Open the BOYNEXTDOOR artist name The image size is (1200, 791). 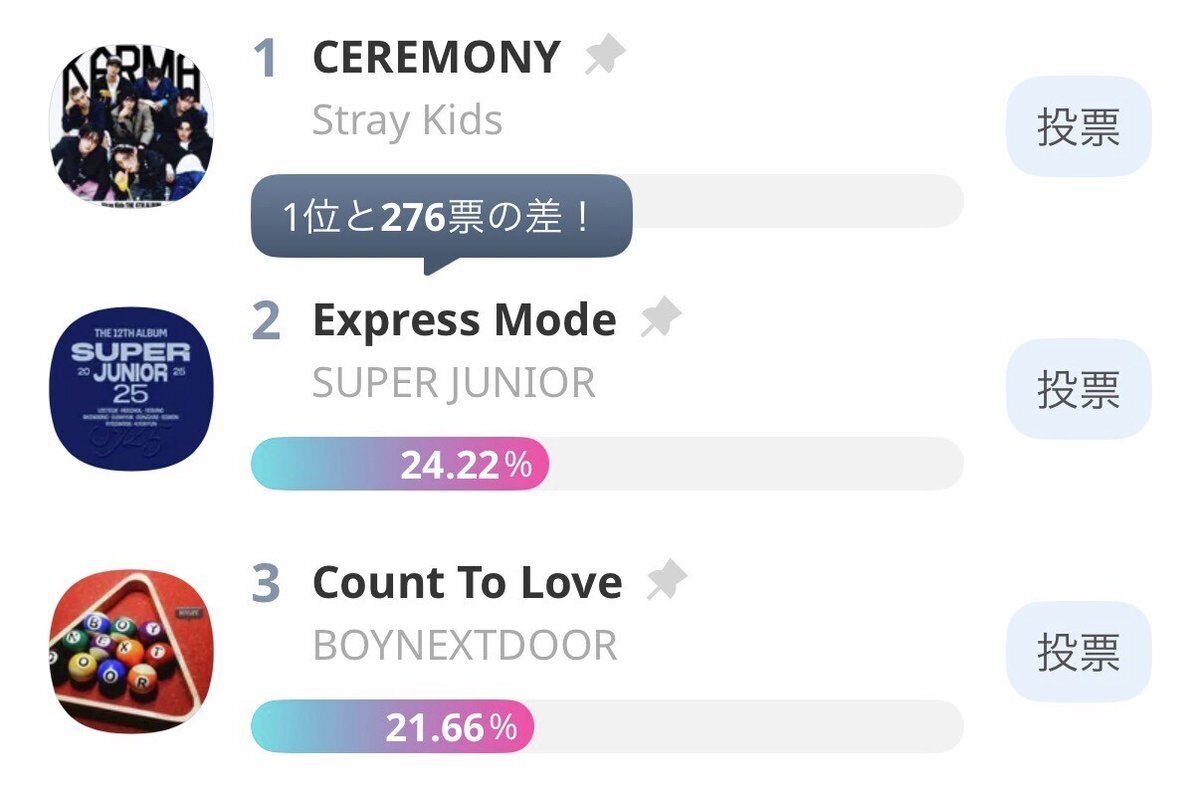465,646
